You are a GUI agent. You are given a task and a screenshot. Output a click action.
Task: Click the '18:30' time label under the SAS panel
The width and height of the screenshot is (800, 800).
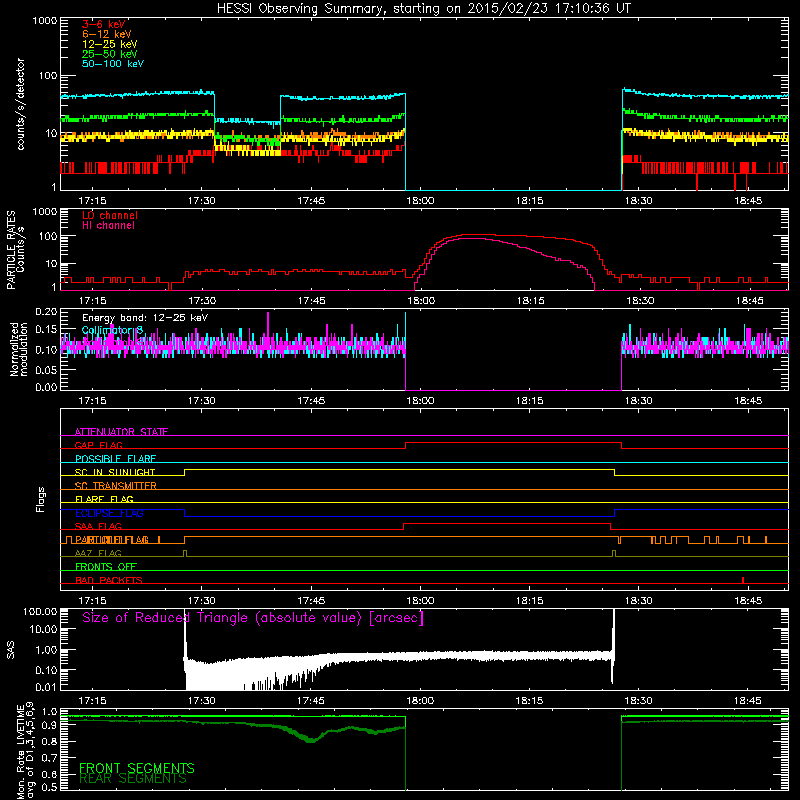638,701
